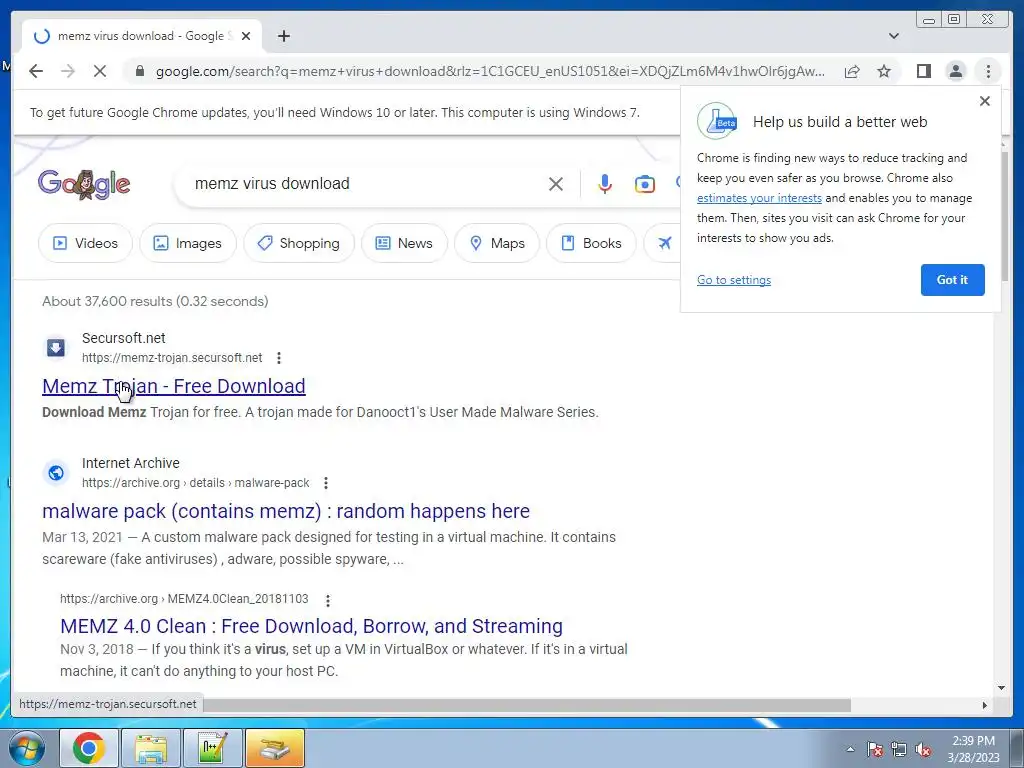Open more options for Secursoft.net result
Viewport: 1024px width, 768px height.
(279, 358)
